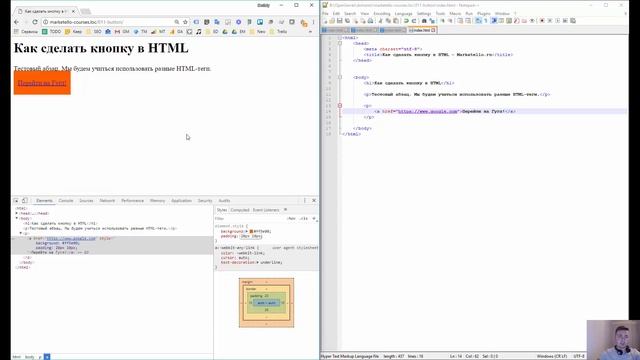
Task: Close index.html tab in Notepad++
Action: (433, 30)
